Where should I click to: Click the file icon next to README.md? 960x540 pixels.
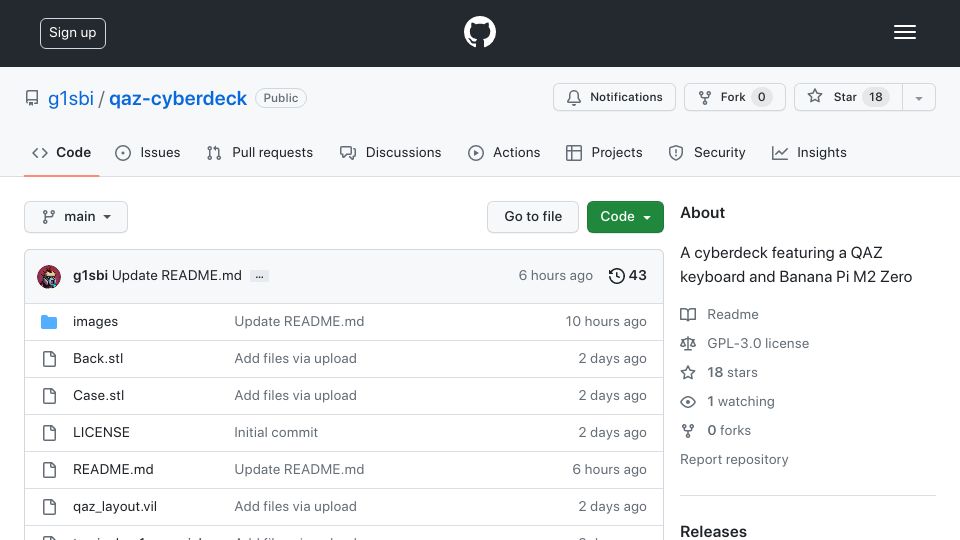(49, 470)
